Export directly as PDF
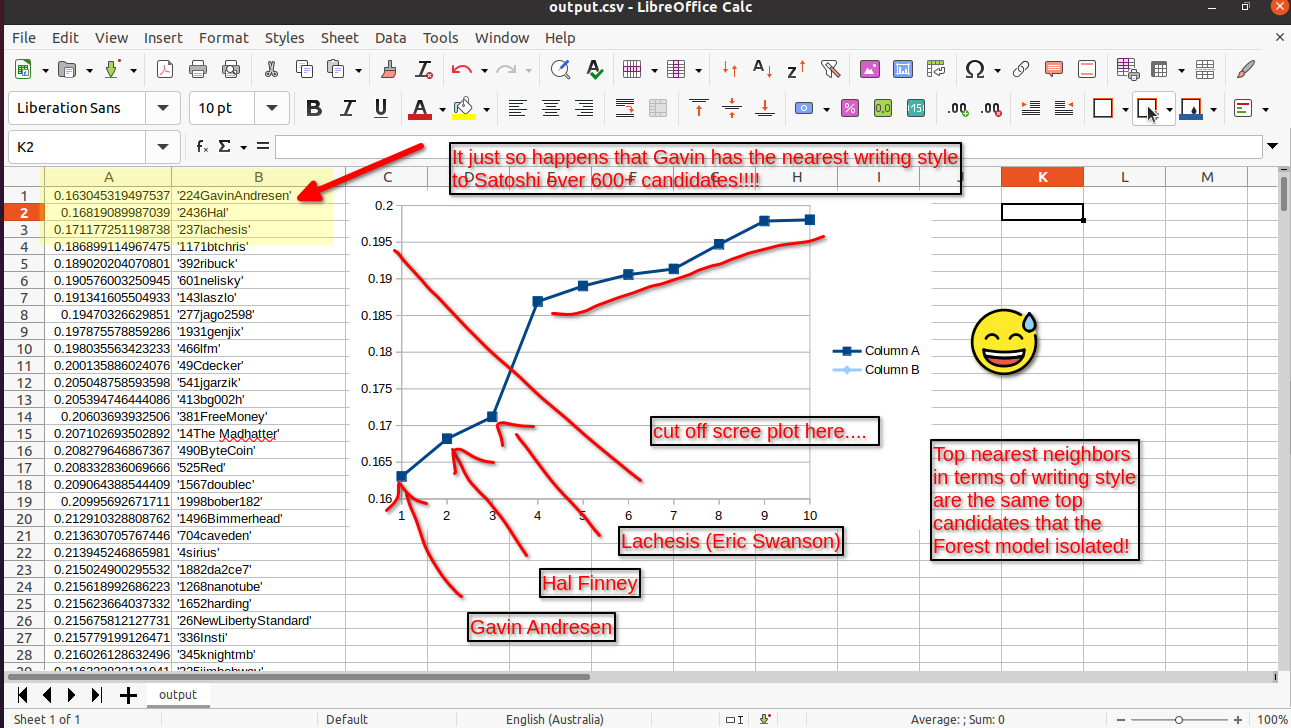This screenshot has height=728, width=1291. click(x=163, y=69)
